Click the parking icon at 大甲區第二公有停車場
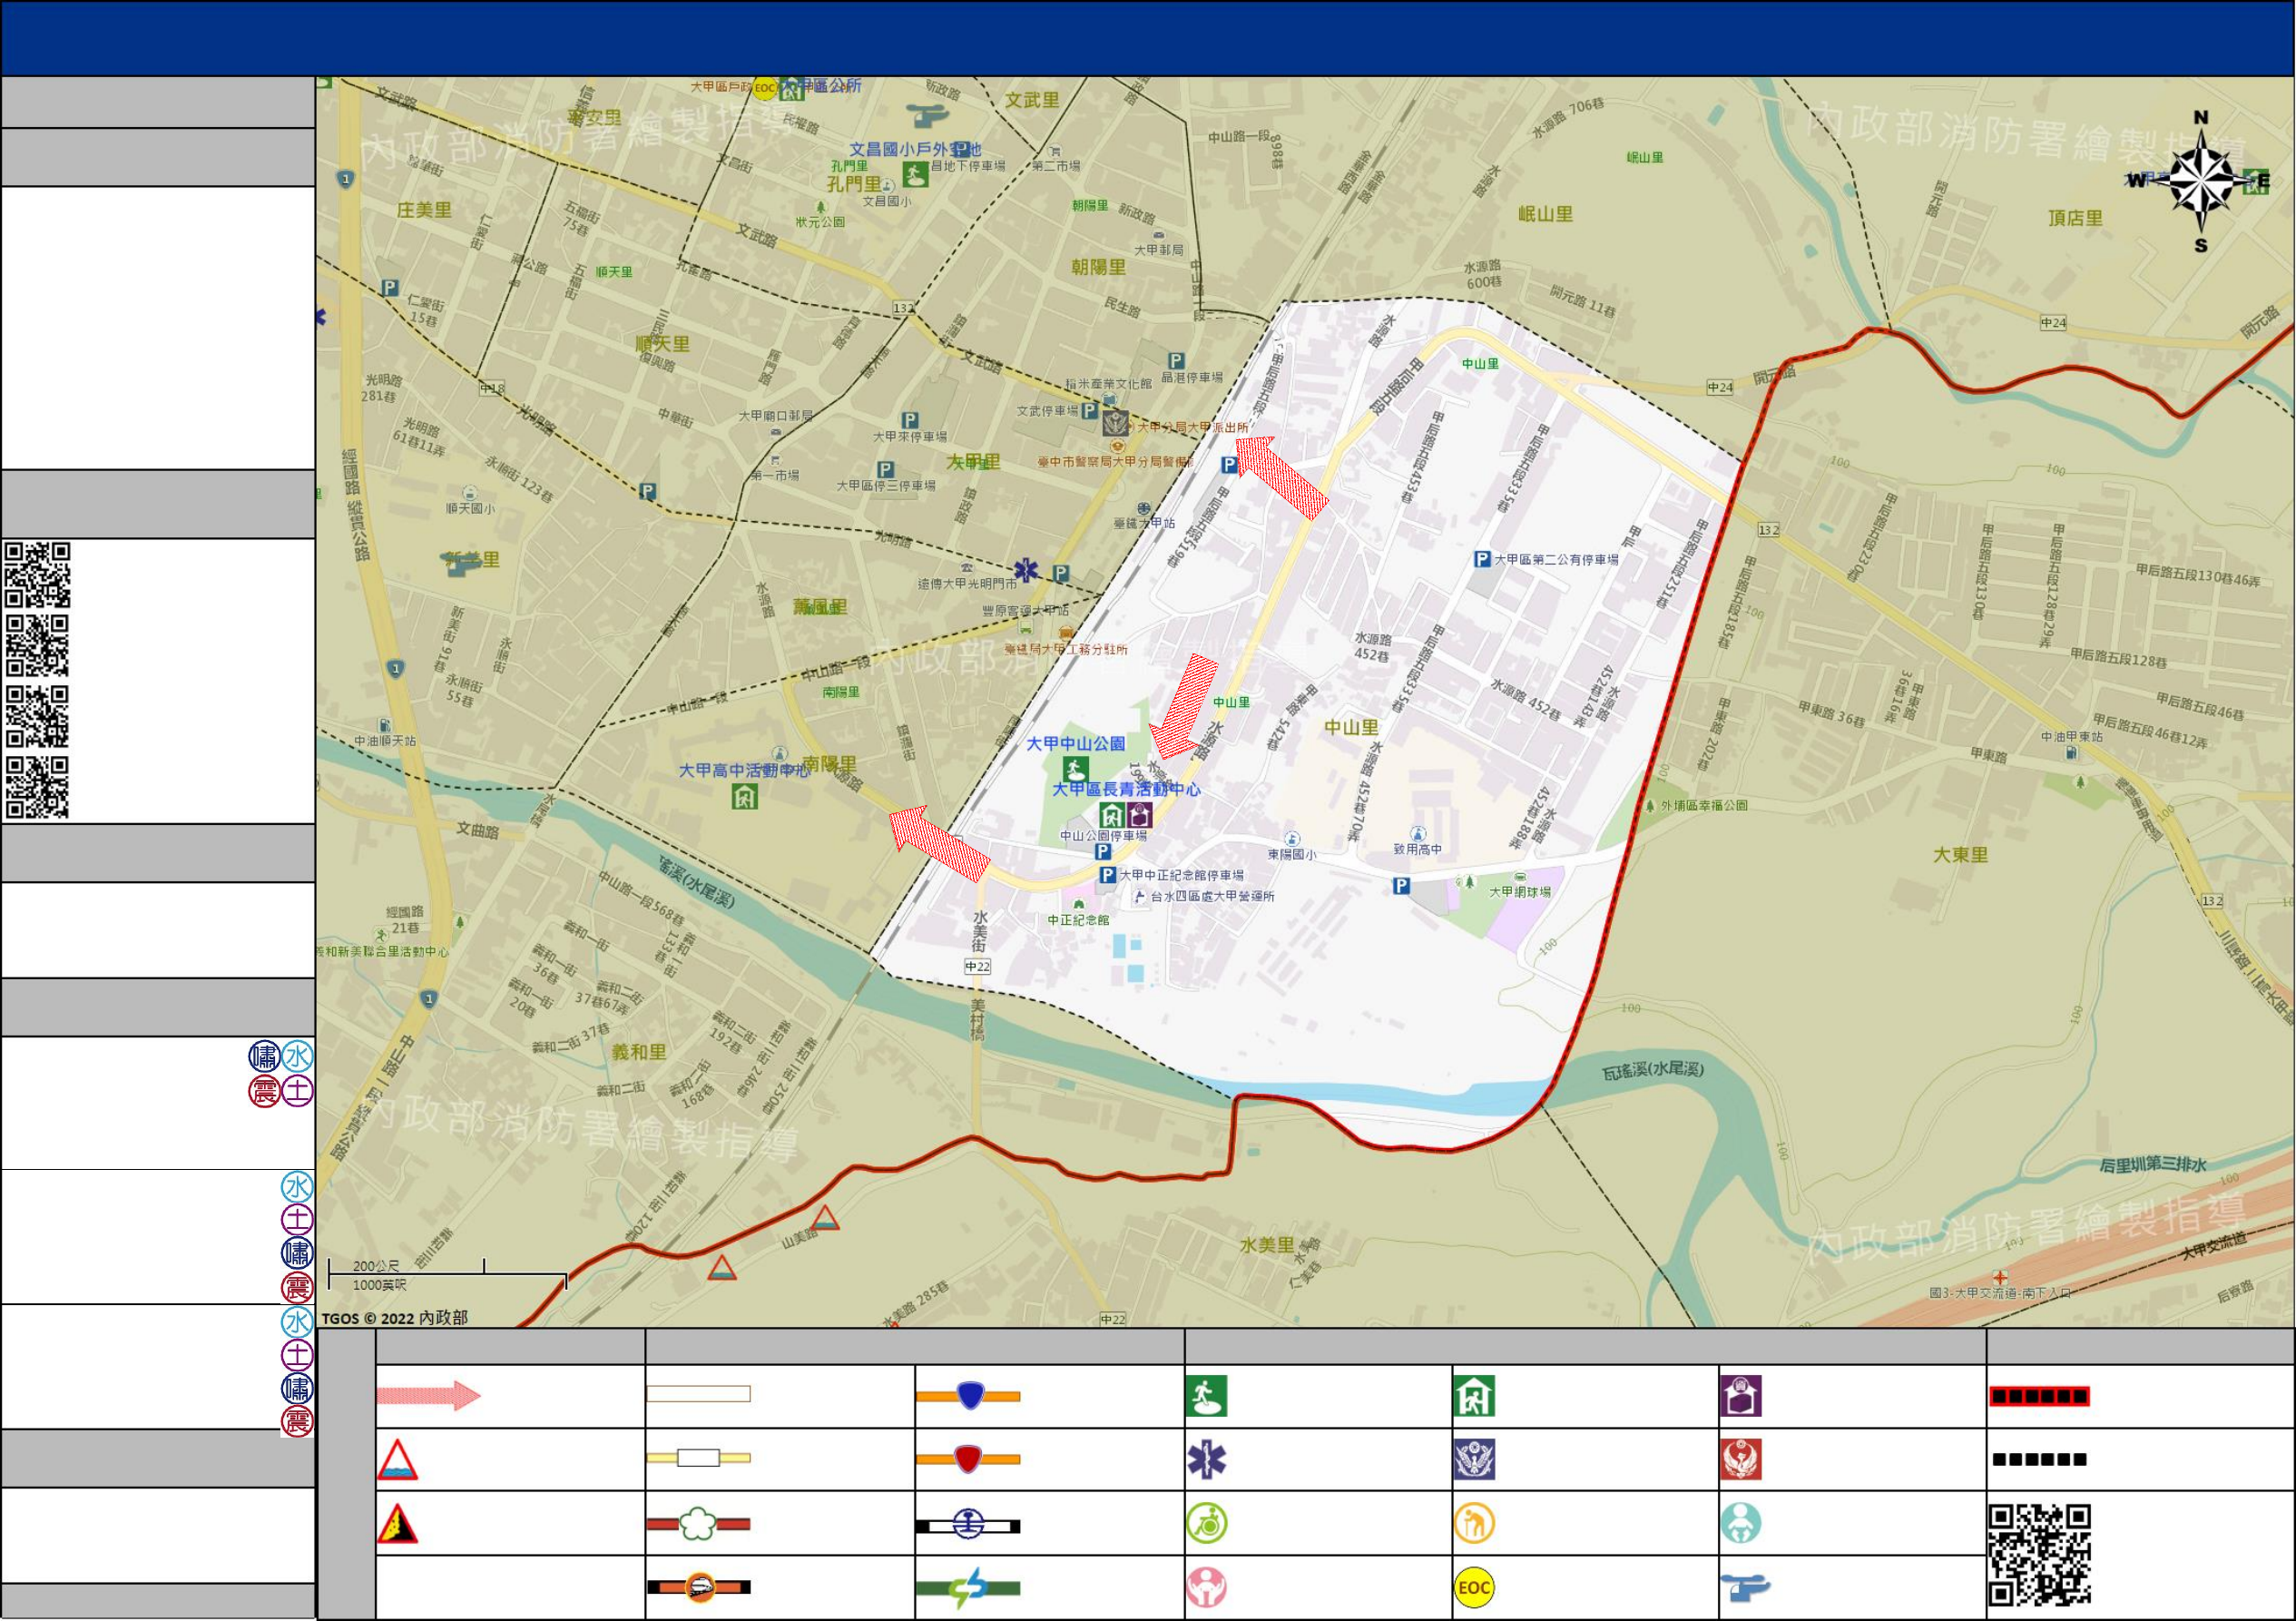The image size is (2296, 1621). (x=1483, y=560)
